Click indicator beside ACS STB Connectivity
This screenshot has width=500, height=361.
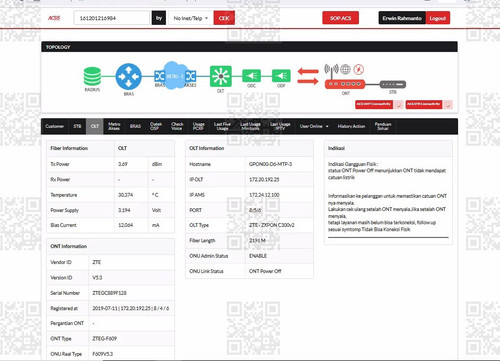(x=448, y=105)
